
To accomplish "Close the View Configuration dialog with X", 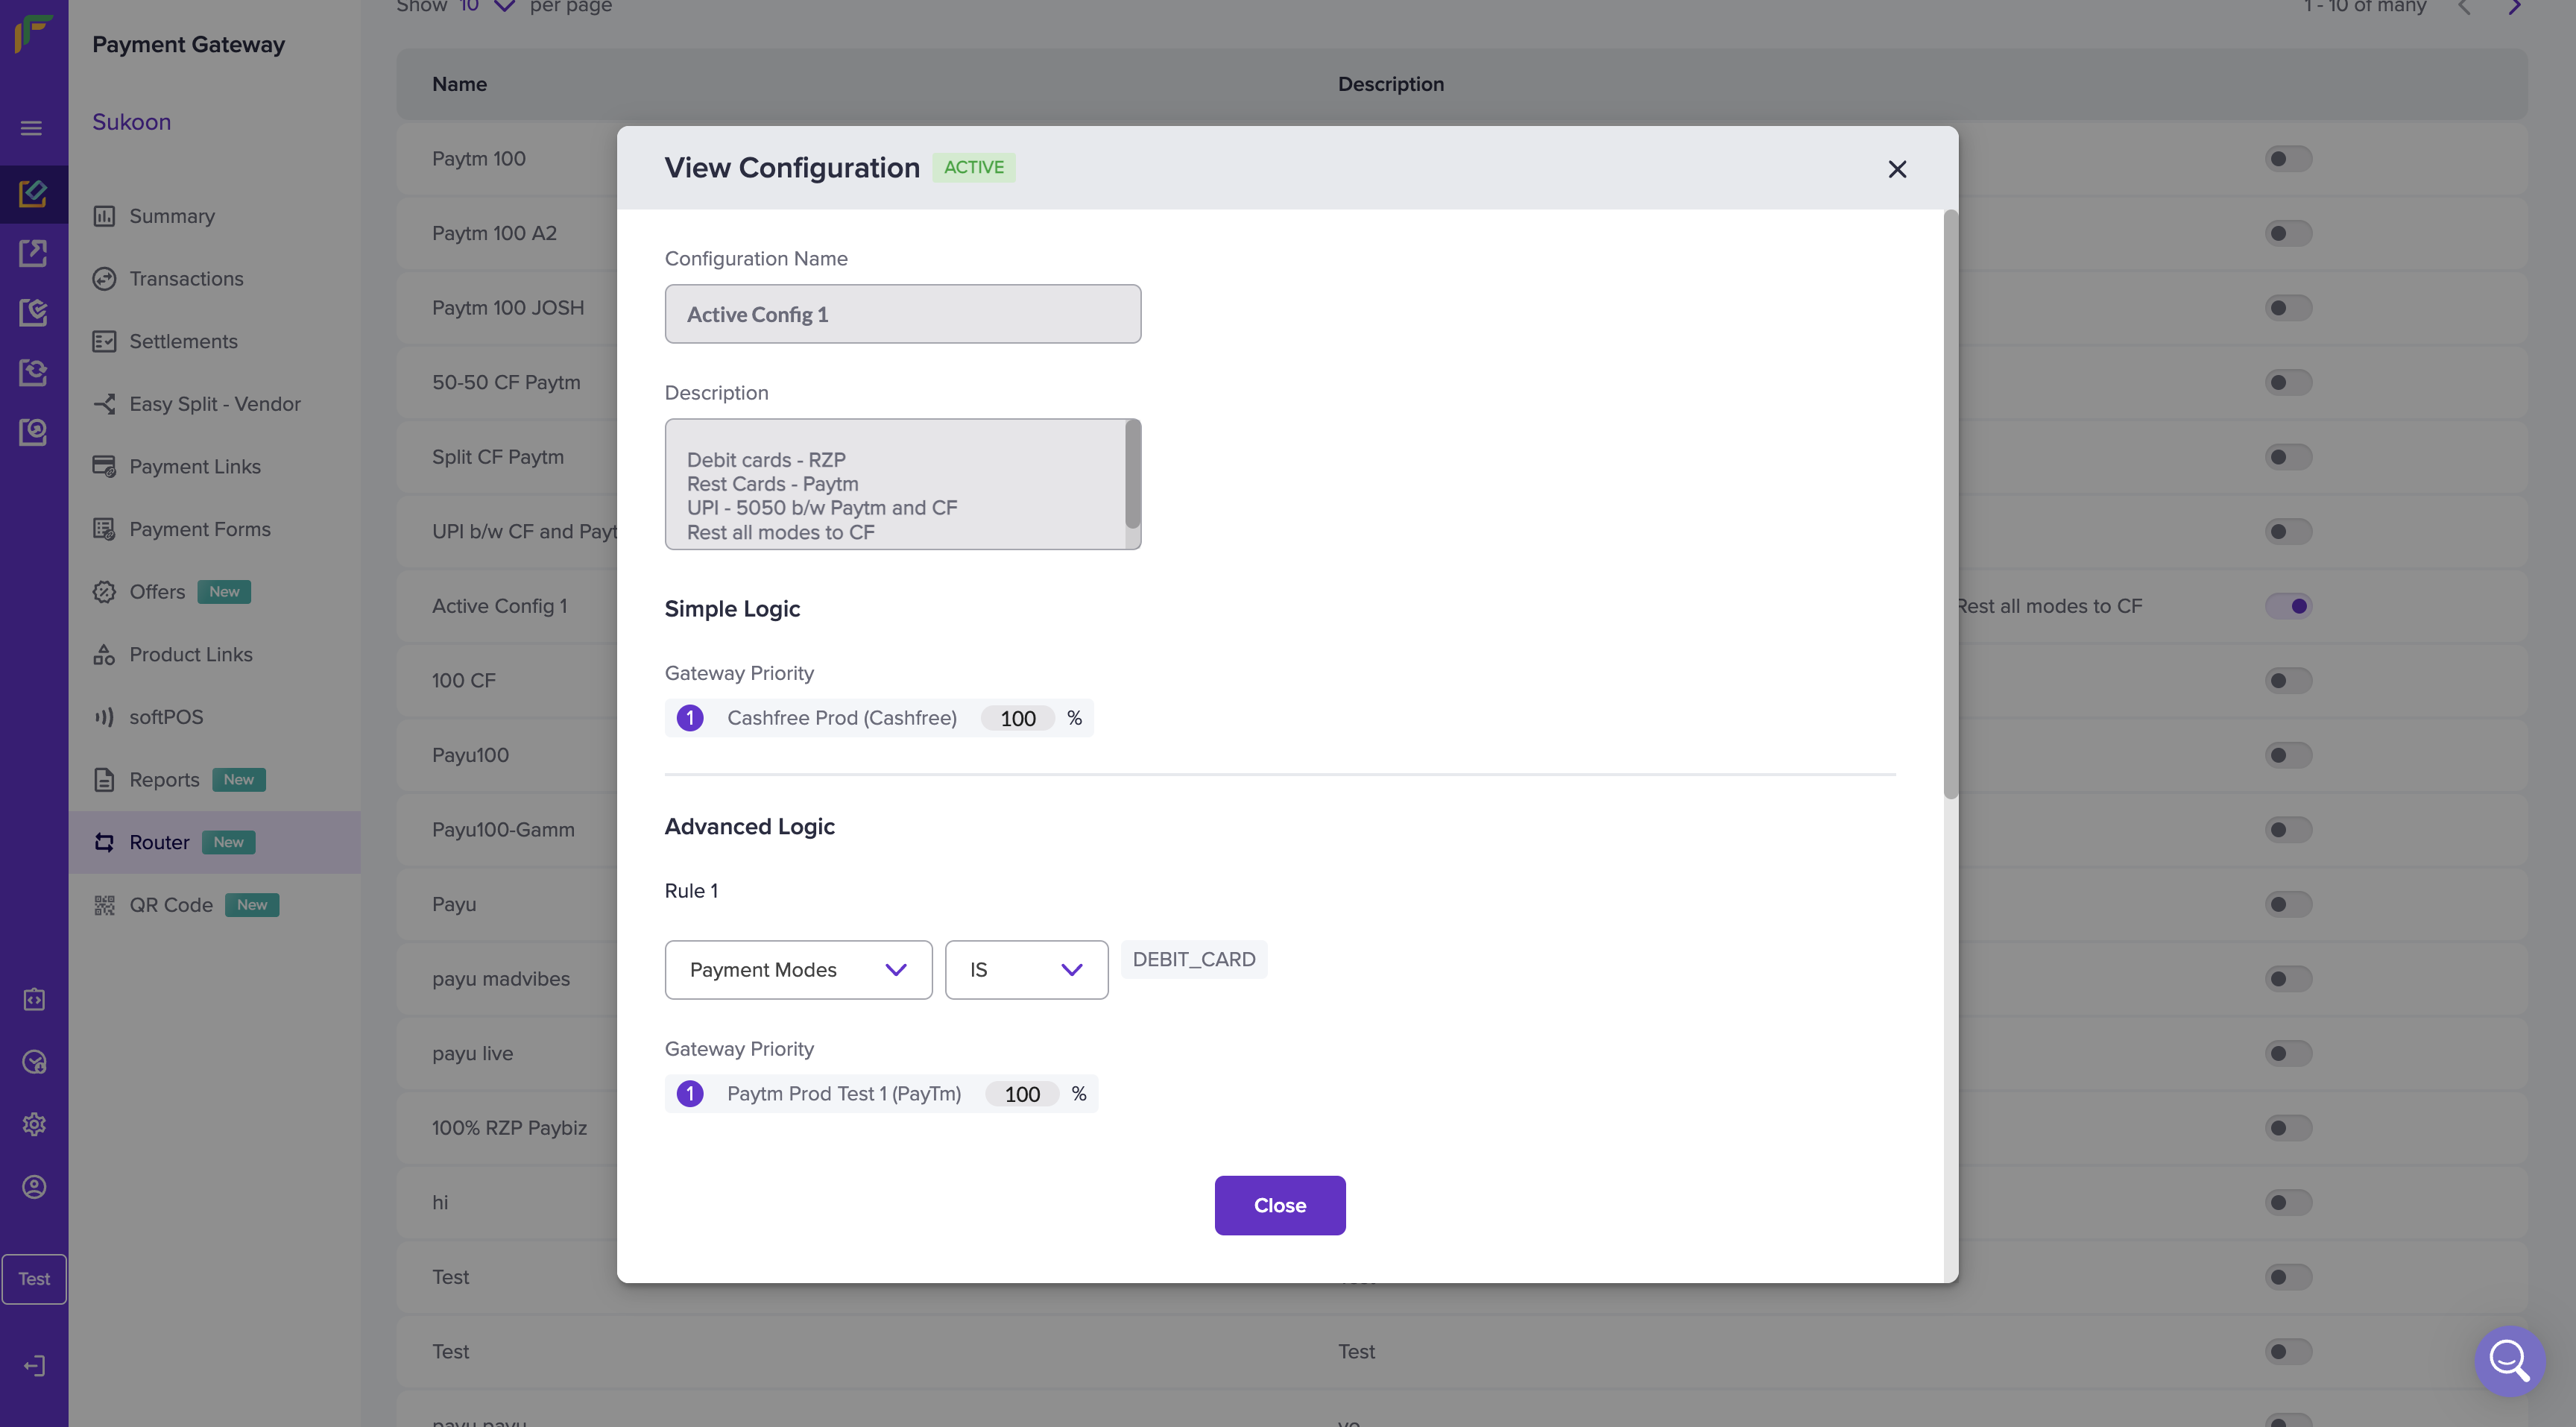I will click(x=1896, y=169).
